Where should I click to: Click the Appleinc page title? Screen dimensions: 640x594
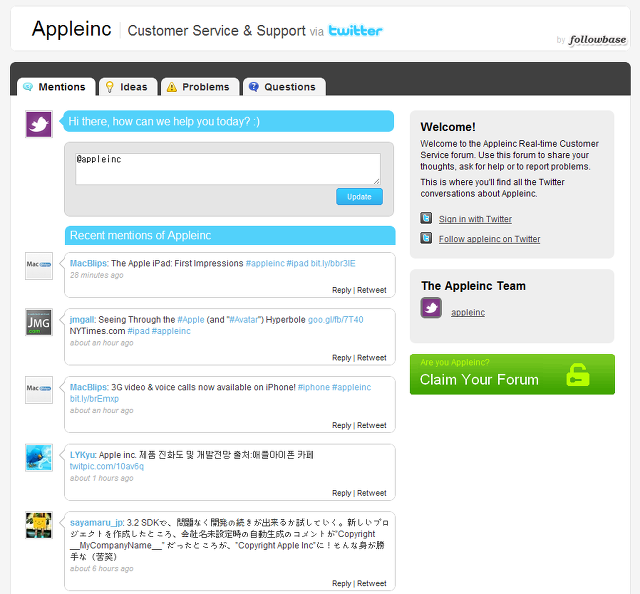(x=71, y=29)
